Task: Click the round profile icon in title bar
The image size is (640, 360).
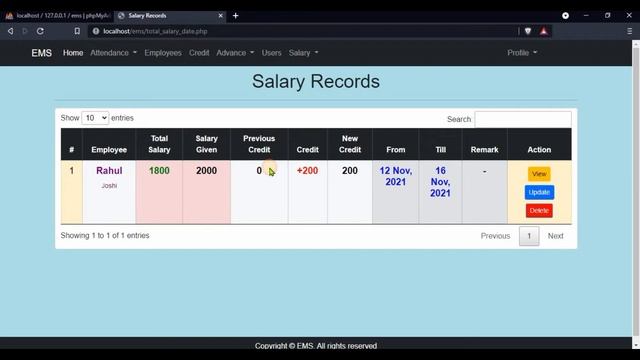Action: click(x=565, y=16)
